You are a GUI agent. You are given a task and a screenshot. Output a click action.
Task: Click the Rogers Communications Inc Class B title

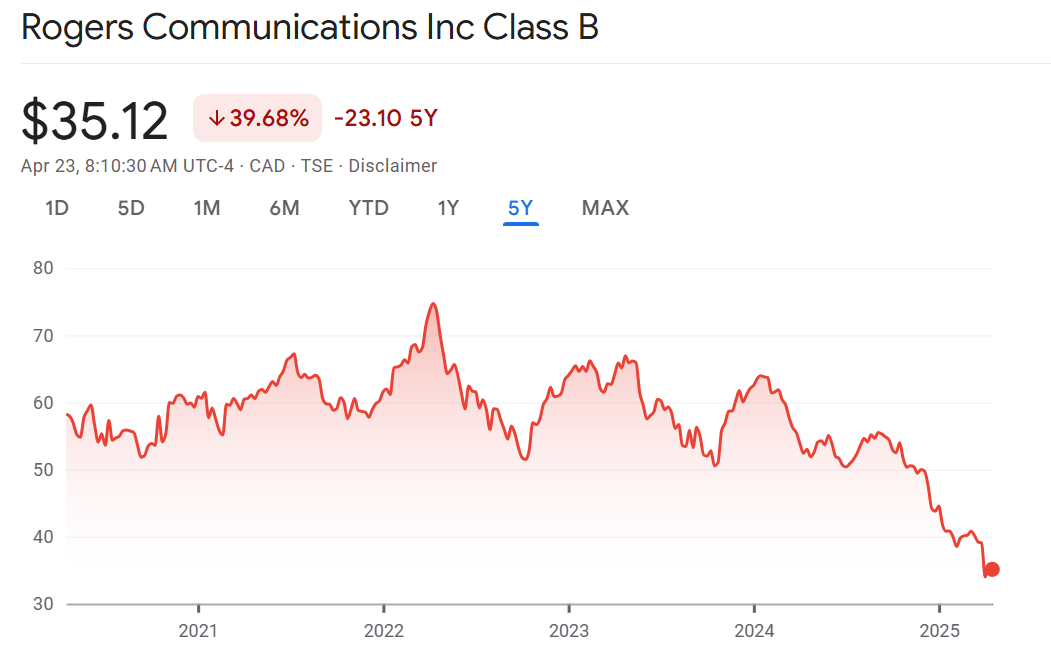(x=310, y=28)
